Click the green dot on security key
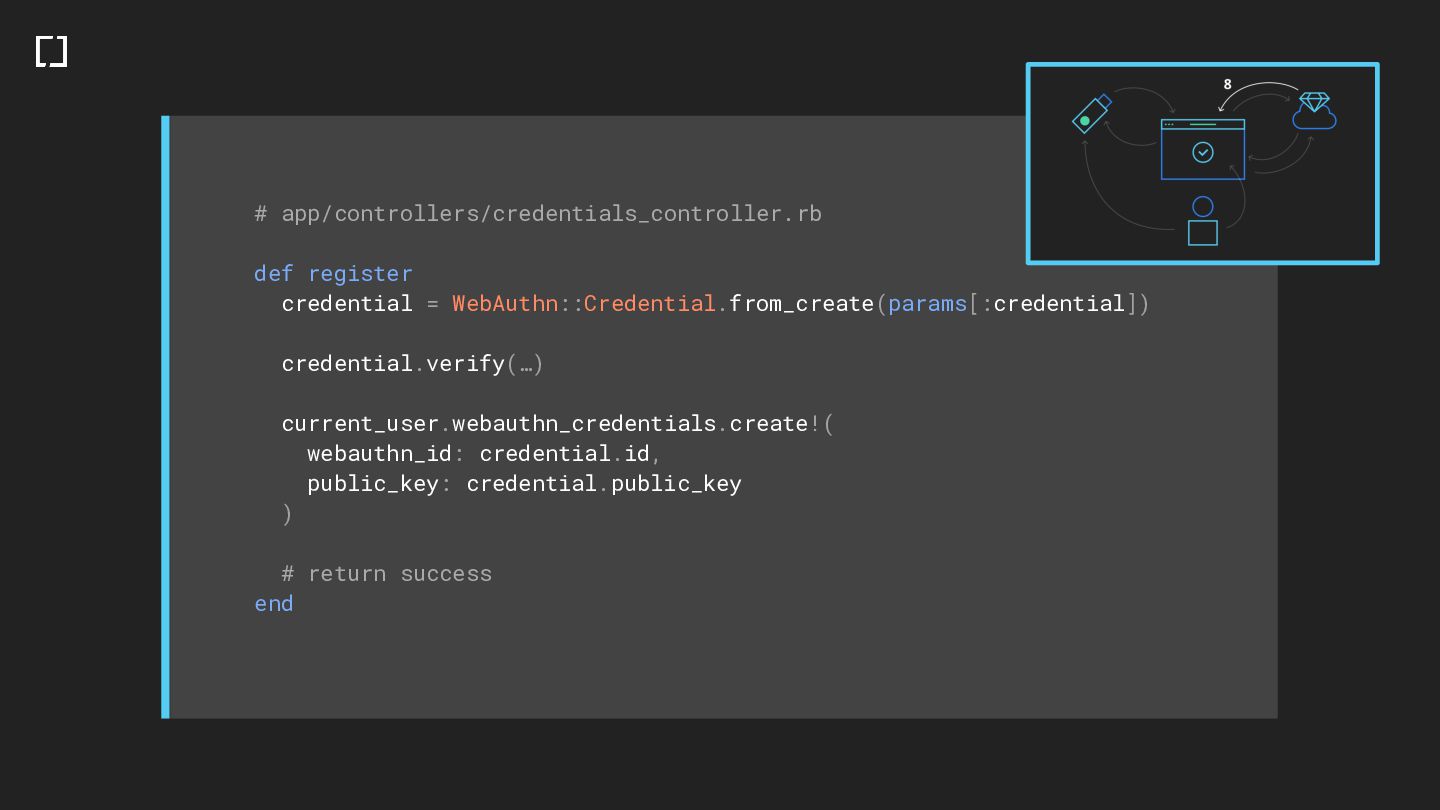This screenshot has height=810, width=1440. point(1084,121)
